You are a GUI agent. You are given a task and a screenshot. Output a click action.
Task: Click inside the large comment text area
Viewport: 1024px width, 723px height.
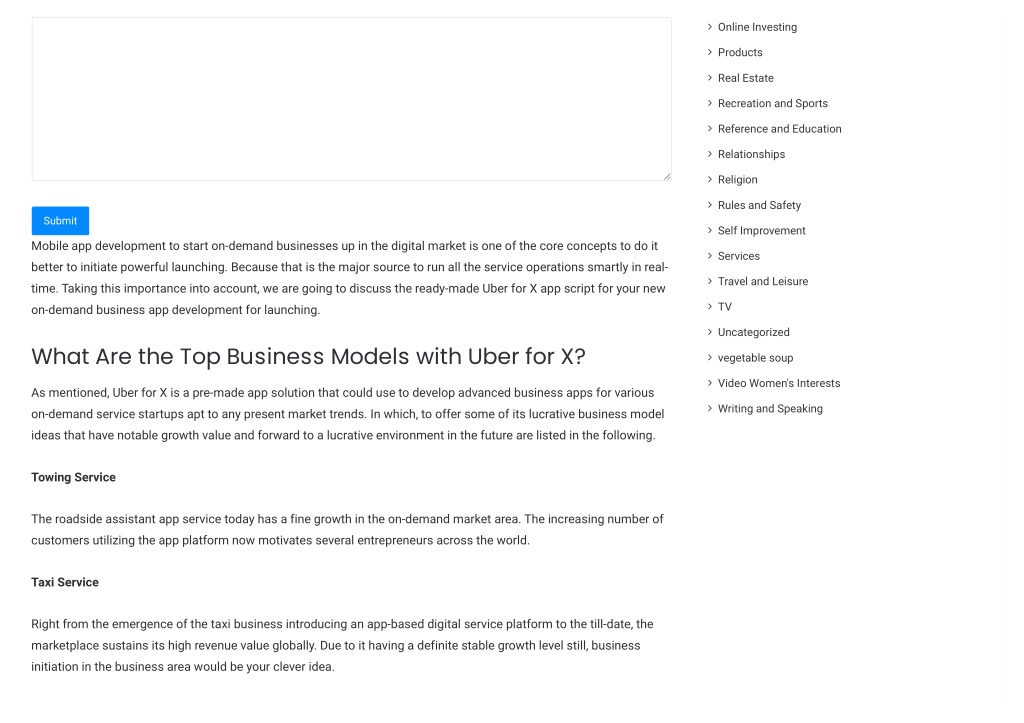click(351, 99)
